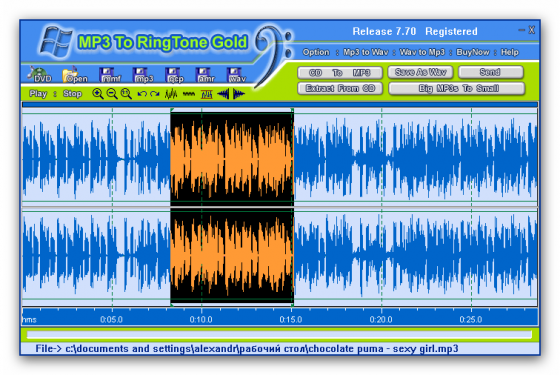The height and width of the screenshot is (375, 560).
Task: Click the 0:20.0 mark on timeline
Action: pyautogui.click(x=381, y=319)
